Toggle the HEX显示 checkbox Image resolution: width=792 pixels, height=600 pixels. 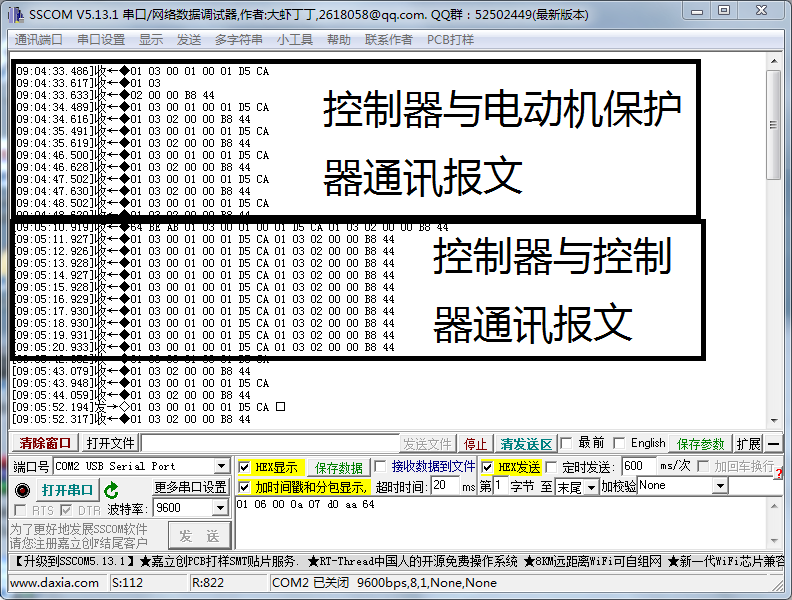tap(244, 467)
